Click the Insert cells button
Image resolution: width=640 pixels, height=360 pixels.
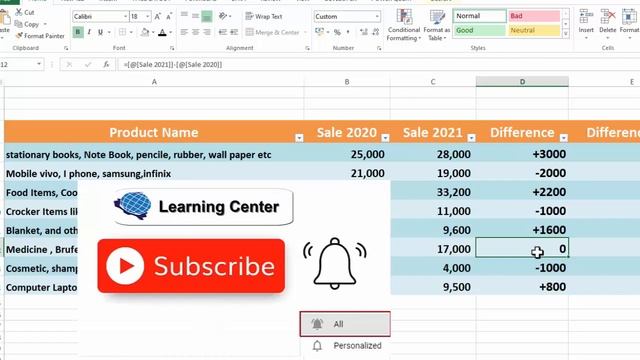click(x=586, y=24)
